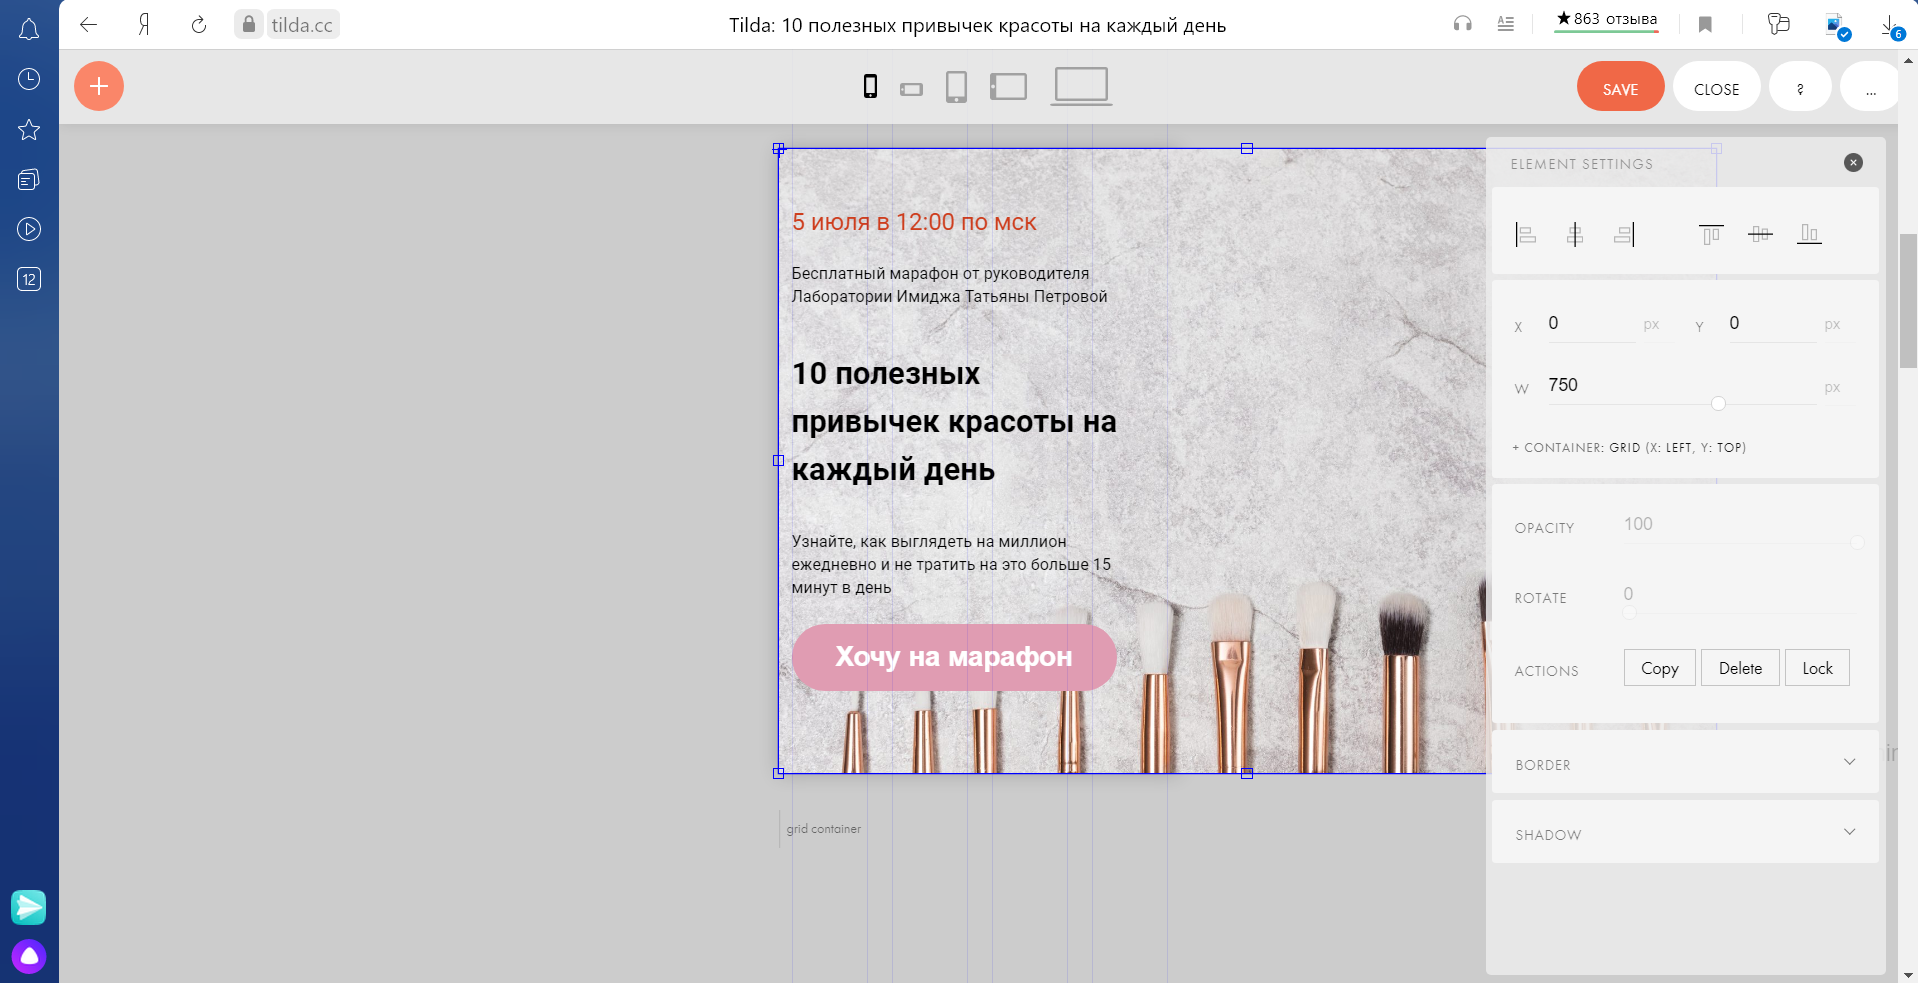This screenshot has width=1918, height=983.
Task: Edit the opacity value field
Action: pyautogui.click(x=1738, y=524)
